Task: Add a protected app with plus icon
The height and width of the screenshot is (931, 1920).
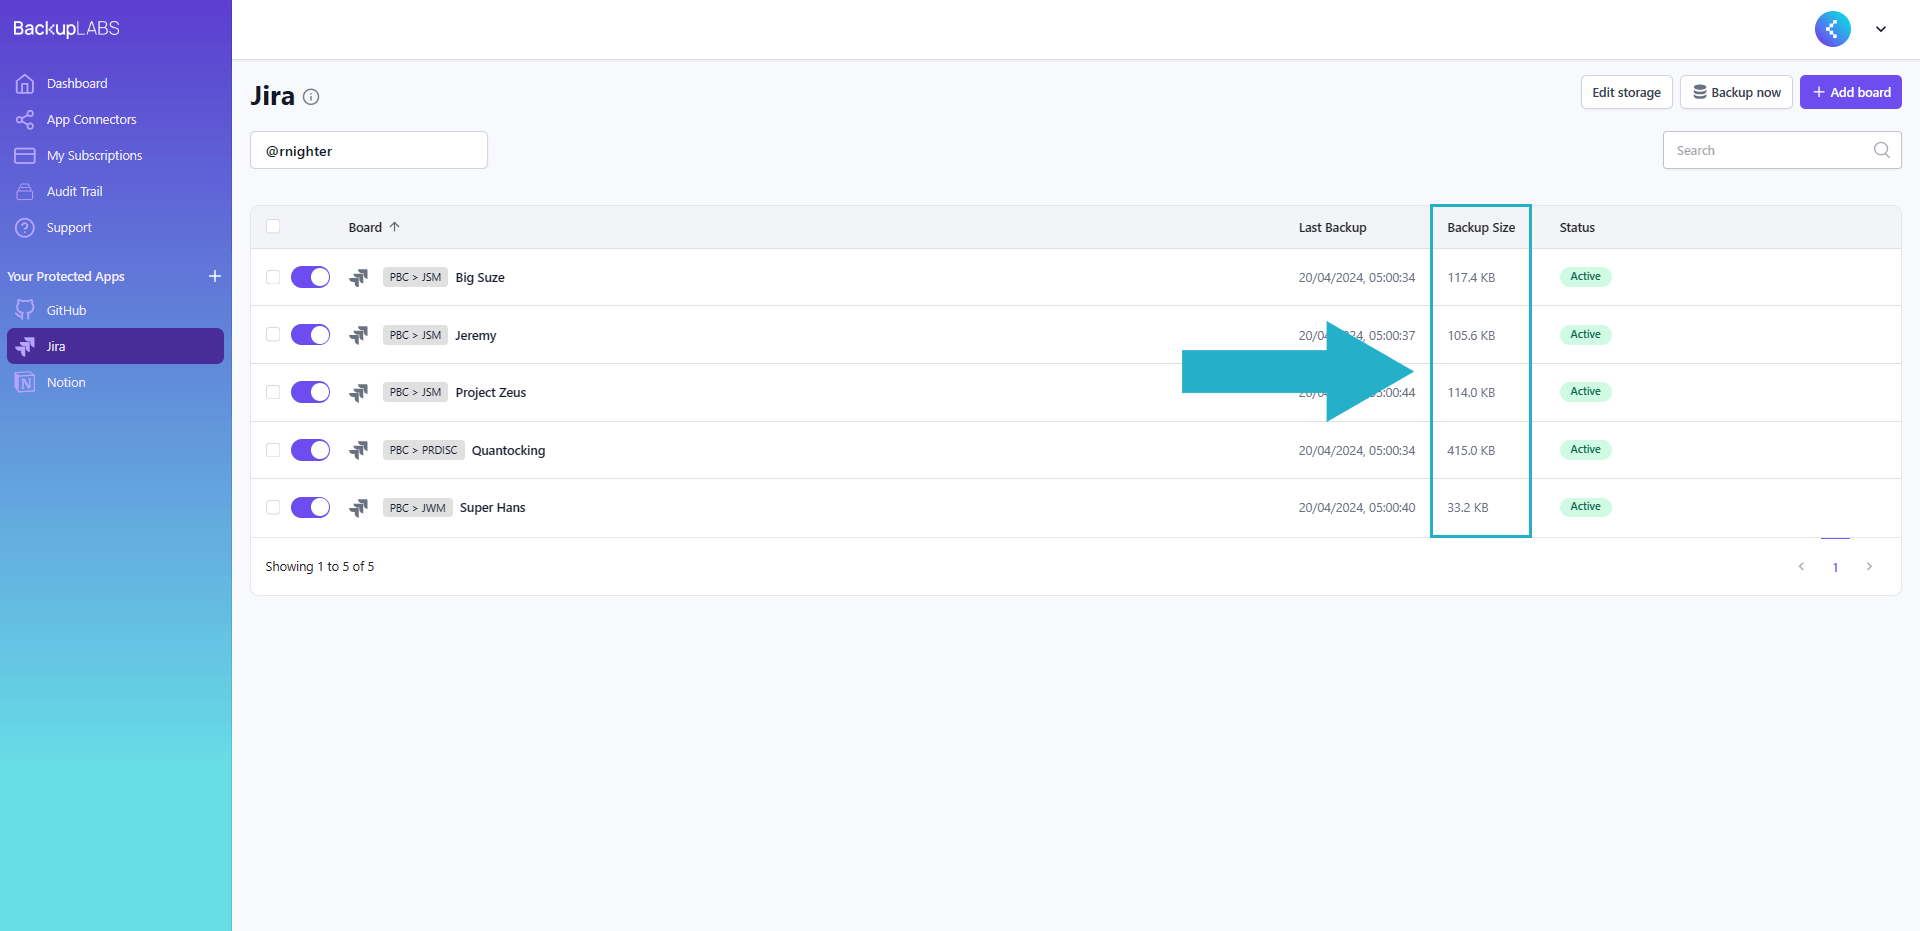Action: (215, 276)
